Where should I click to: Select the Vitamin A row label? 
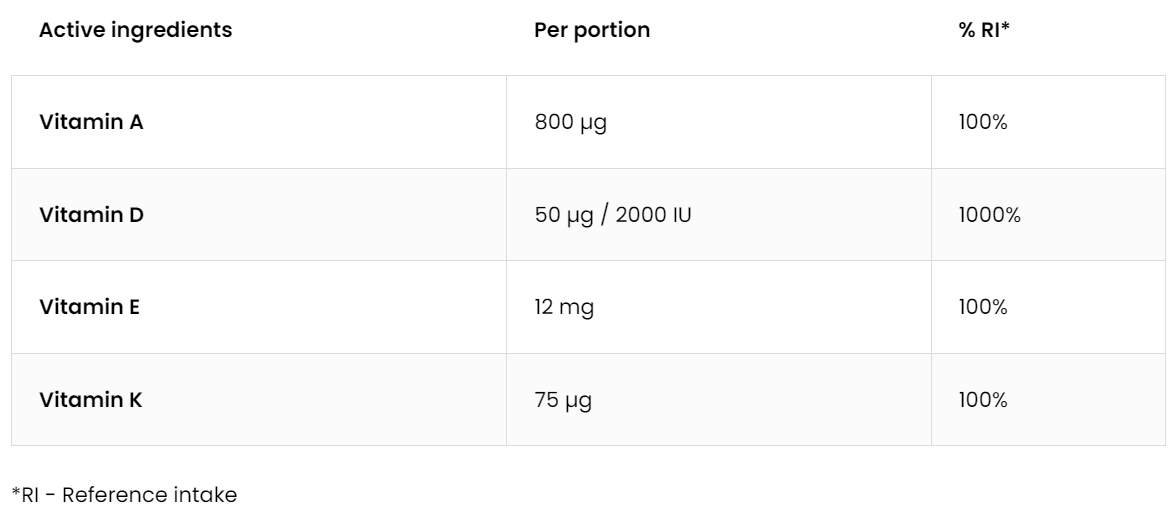click(x=92, y=122)
